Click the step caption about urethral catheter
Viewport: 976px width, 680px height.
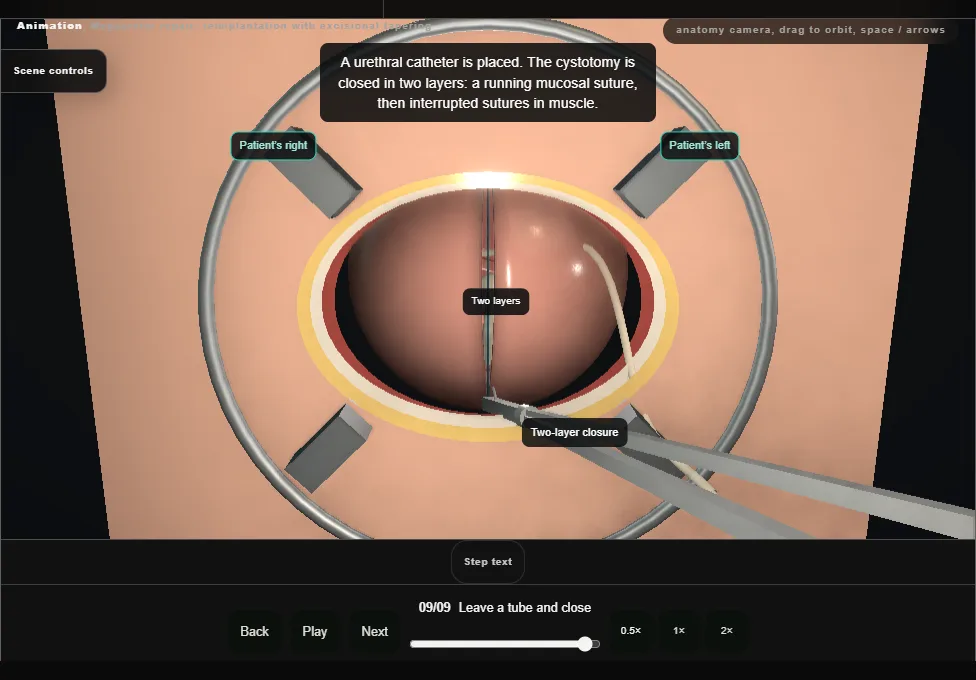click(488, 83)
